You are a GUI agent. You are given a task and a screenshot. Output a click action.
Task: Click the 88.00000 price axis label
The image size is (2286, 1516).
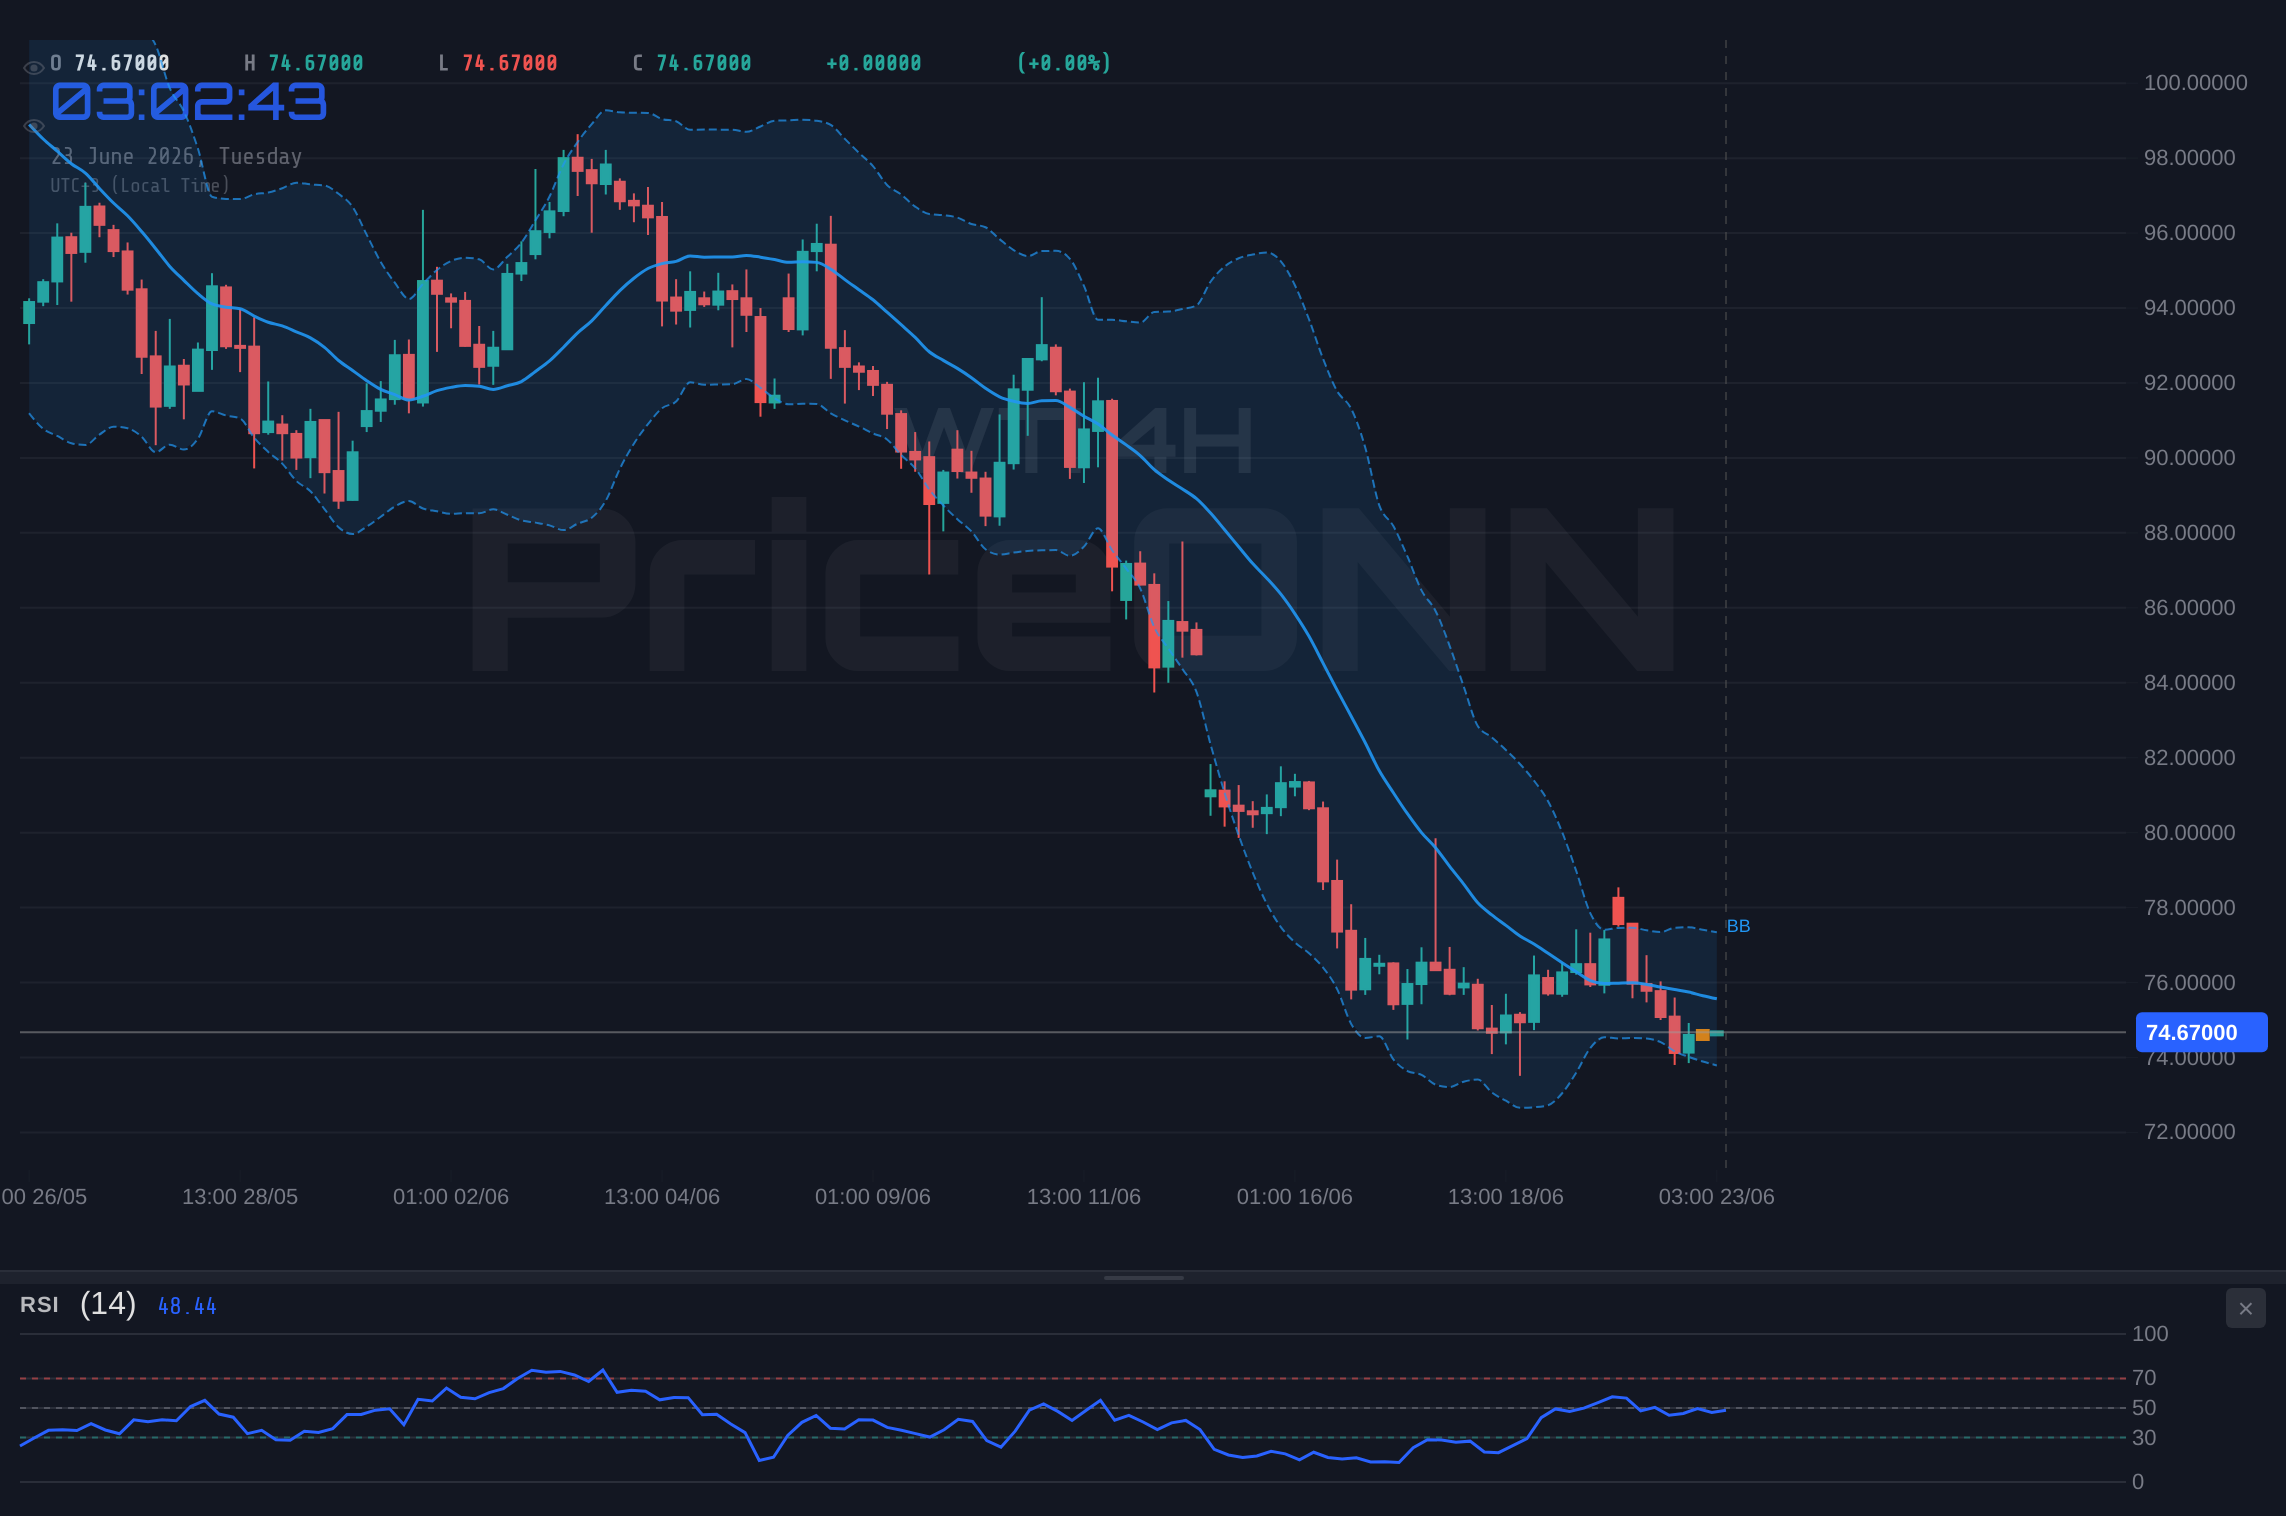pos(2189,533)
